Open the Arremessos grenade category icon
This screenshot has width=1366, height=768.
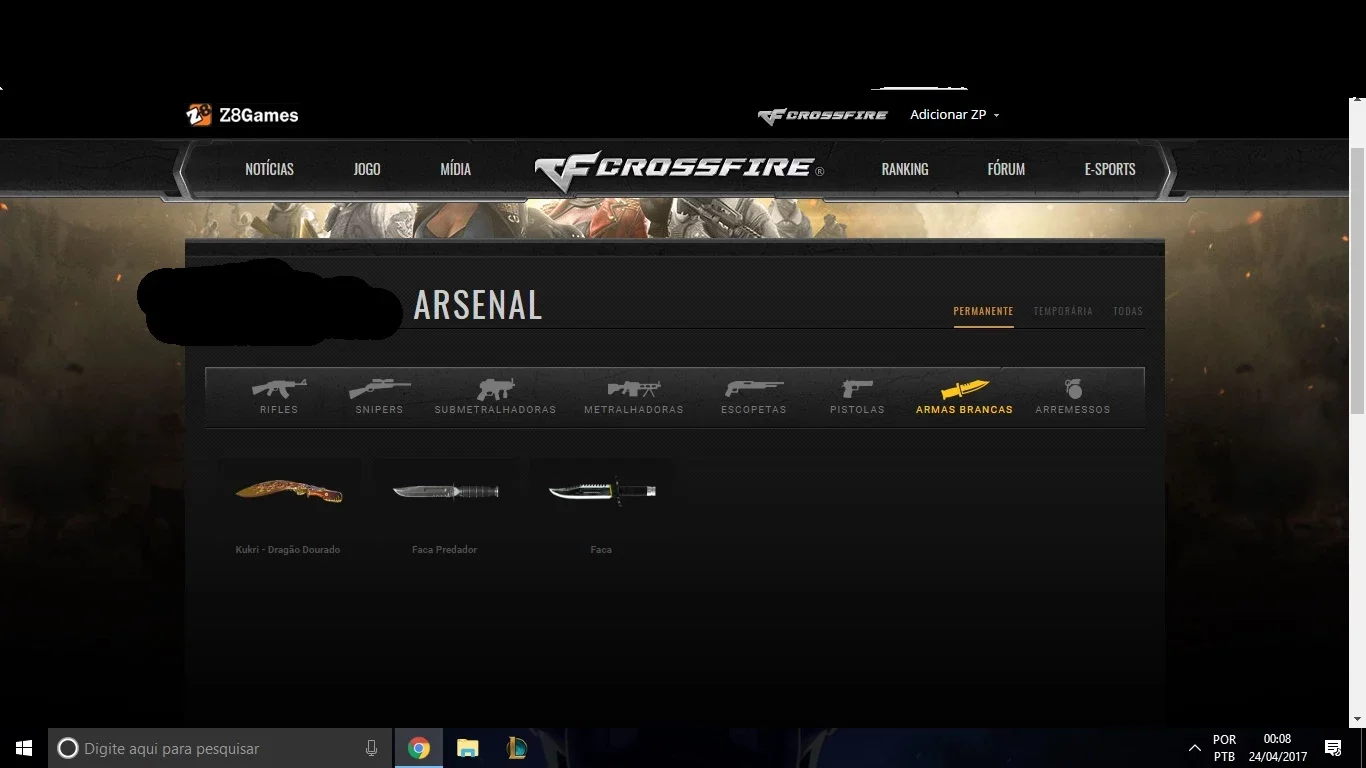click(1073, 388)
